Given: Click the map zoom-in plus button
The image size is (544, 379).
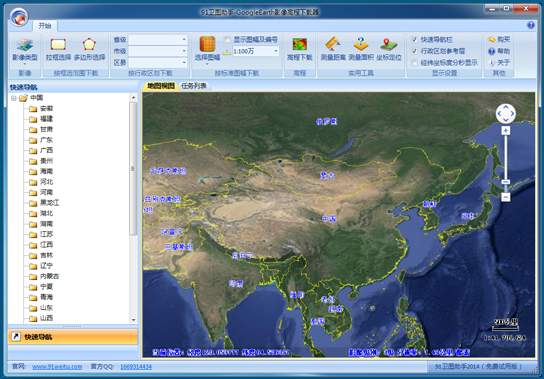Looking at the screenshot, I should tap(505, 130).
